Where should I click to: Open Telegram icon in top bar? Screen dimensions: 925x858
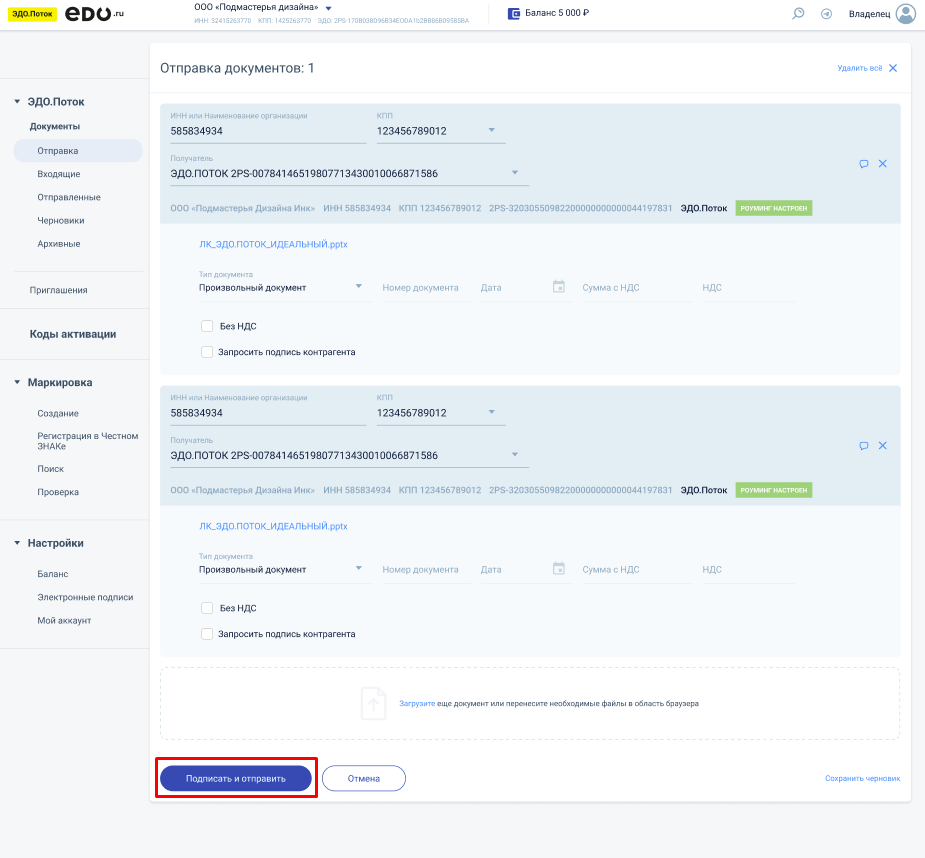826,14
